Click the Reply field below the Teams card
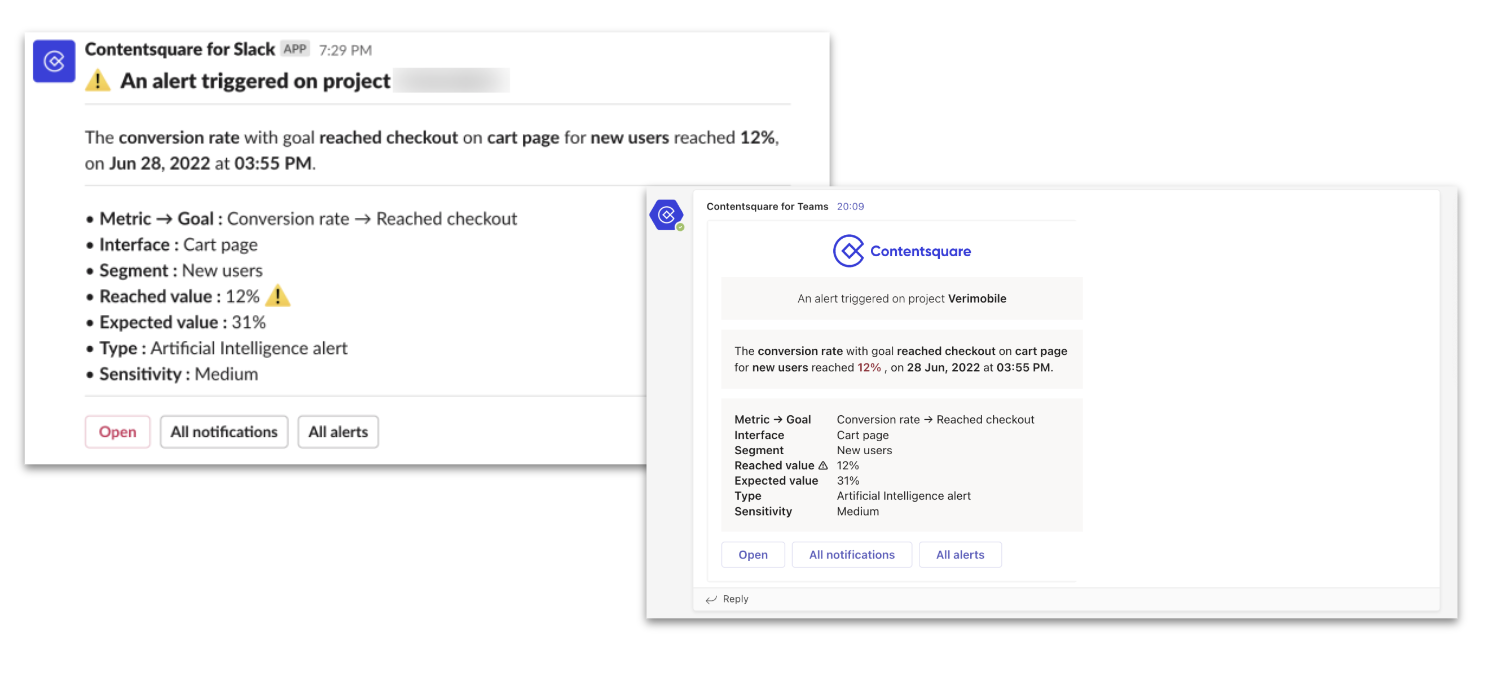 click(x=733, y=598)
